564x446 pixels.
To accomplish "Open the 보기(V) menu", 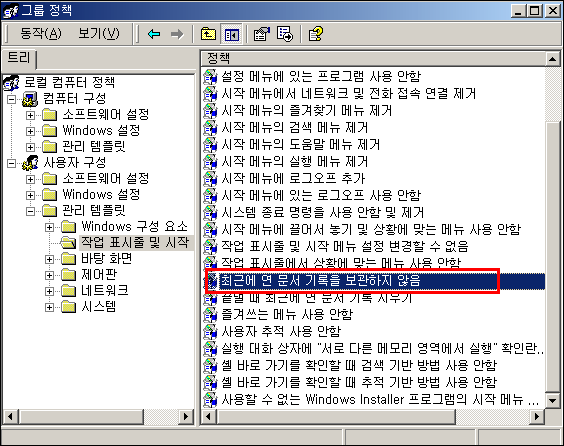I will tap(99, 34).
